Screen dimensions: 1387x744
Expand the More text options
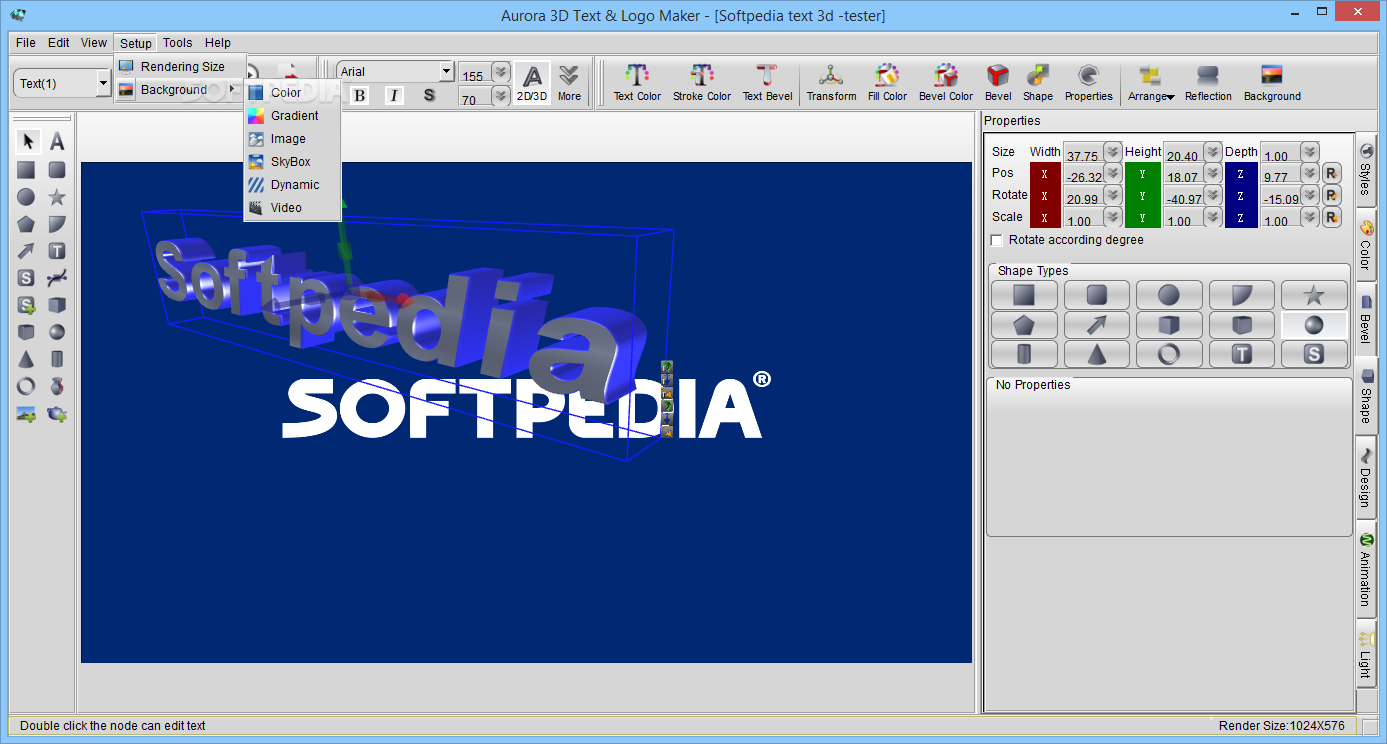569,83
